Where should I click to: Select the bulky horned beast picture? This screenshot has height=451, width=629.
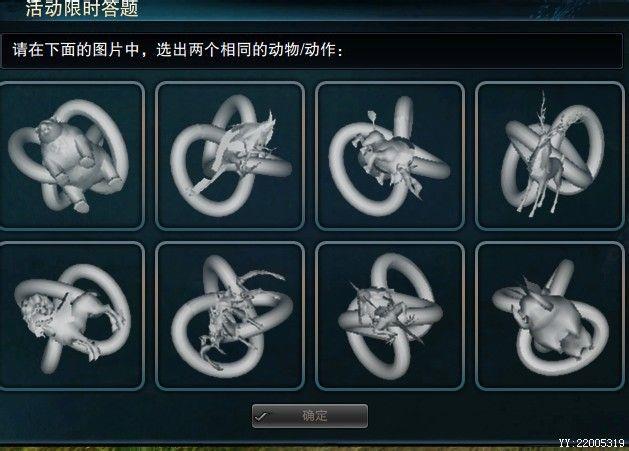pyautogui.click(x=549, y=315)
